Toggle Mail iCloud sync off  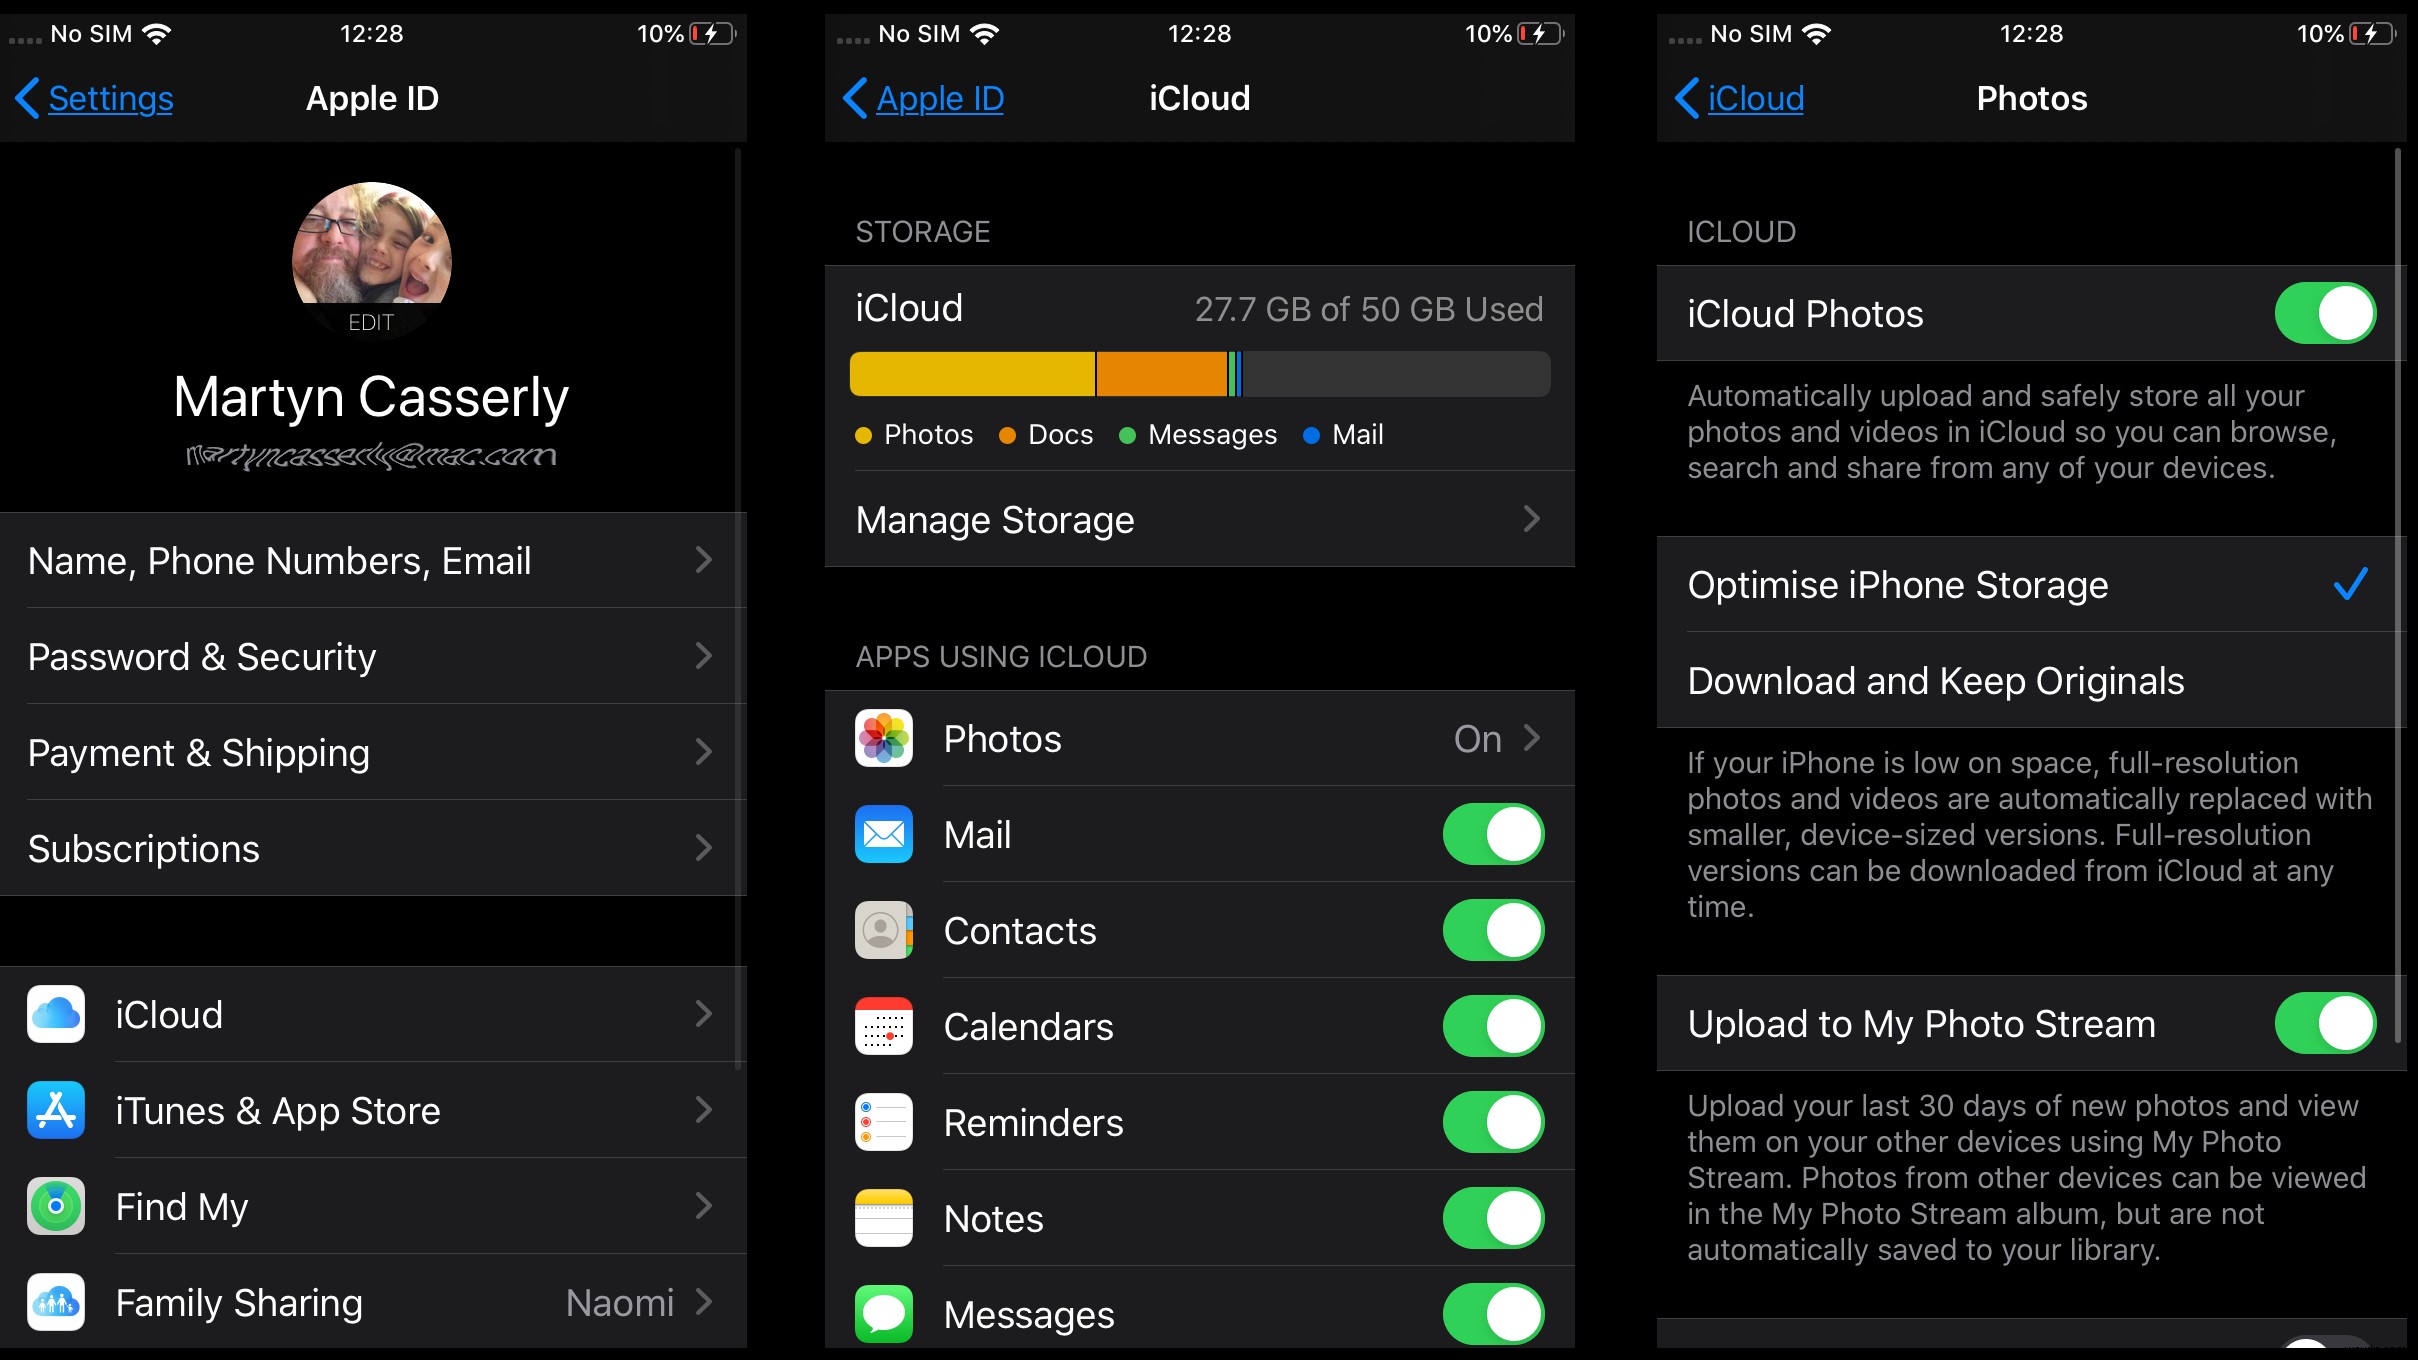click(1491, 834)
